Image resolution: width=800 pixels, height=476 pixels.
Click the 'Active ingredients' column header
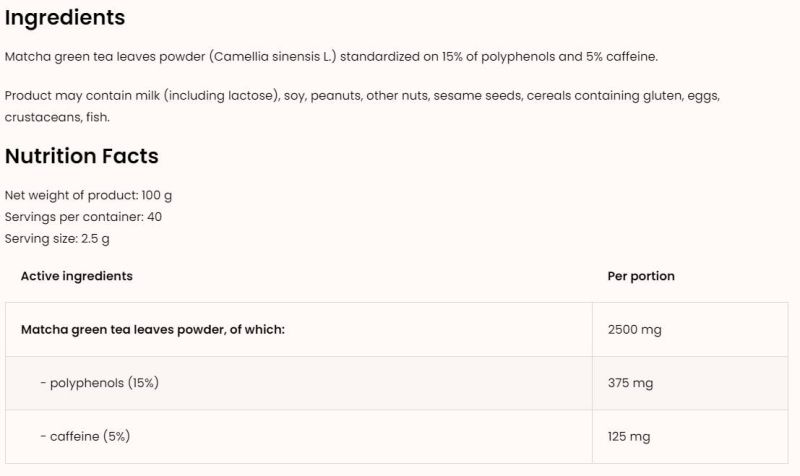click(76, 276)
